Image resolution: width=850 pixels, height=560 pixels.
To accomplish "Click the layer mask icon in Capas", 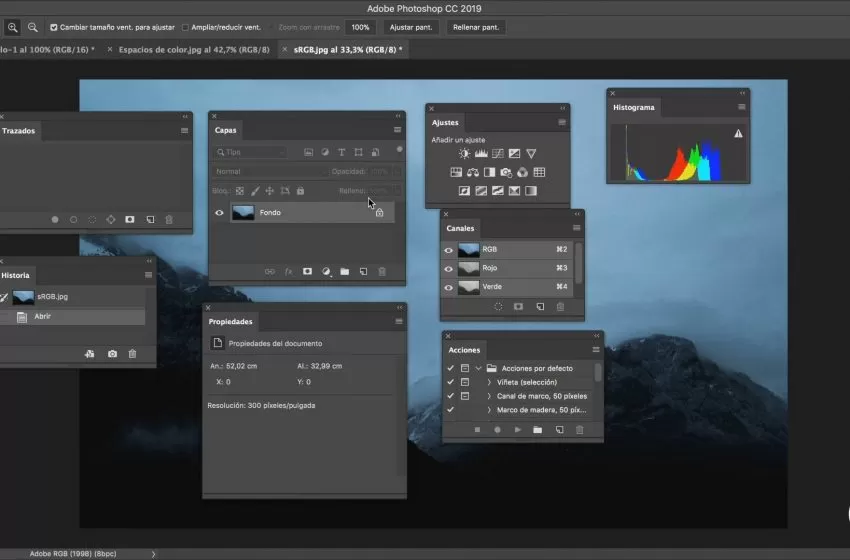I will click(x=307, y=271).
